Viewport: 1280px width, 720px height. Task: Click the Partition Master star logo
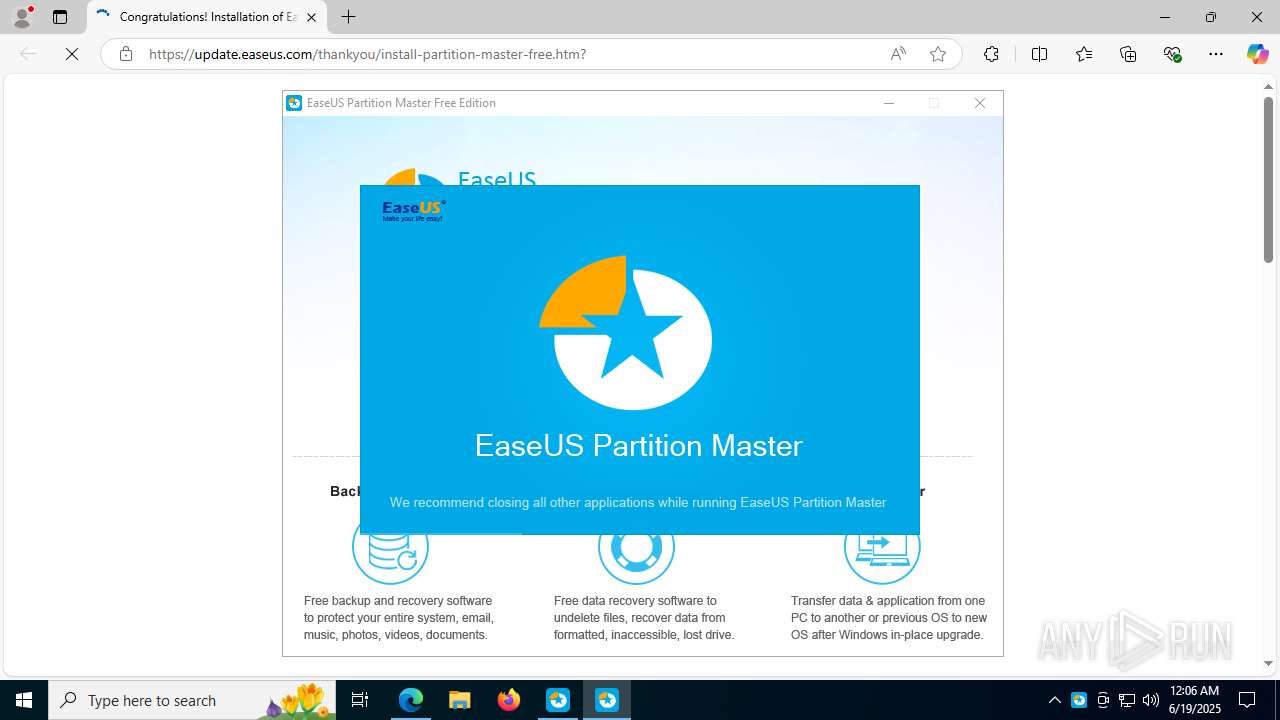click(626, 333)
